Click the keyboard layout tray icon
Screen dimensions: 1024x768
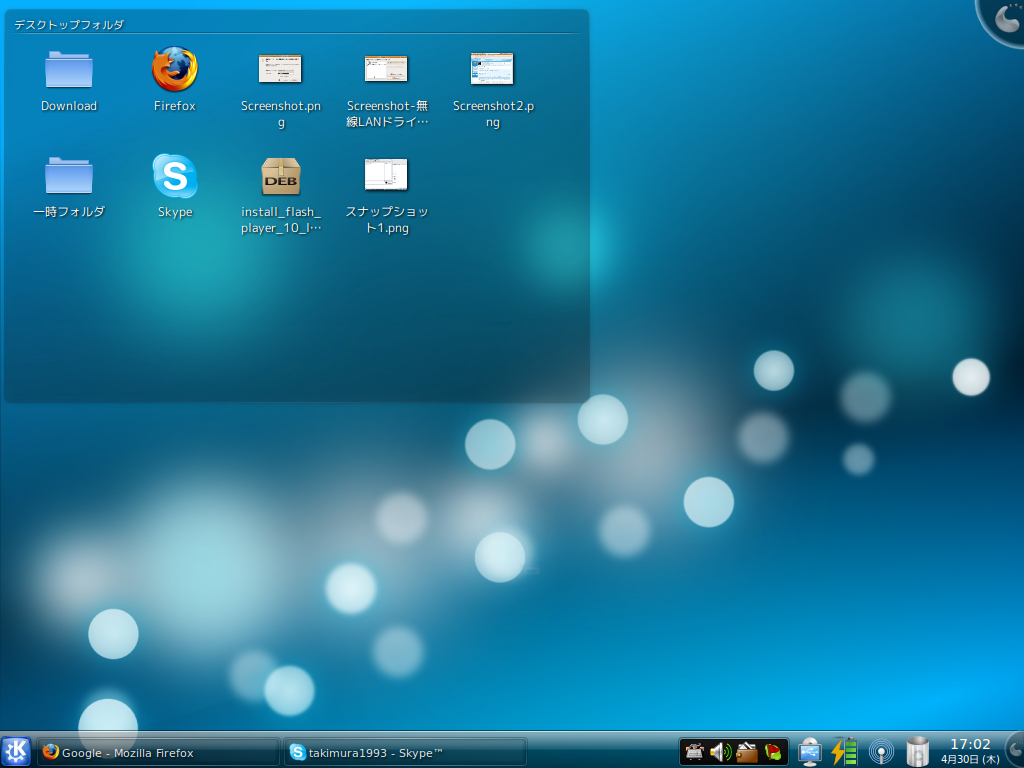[x=694, y=752]
